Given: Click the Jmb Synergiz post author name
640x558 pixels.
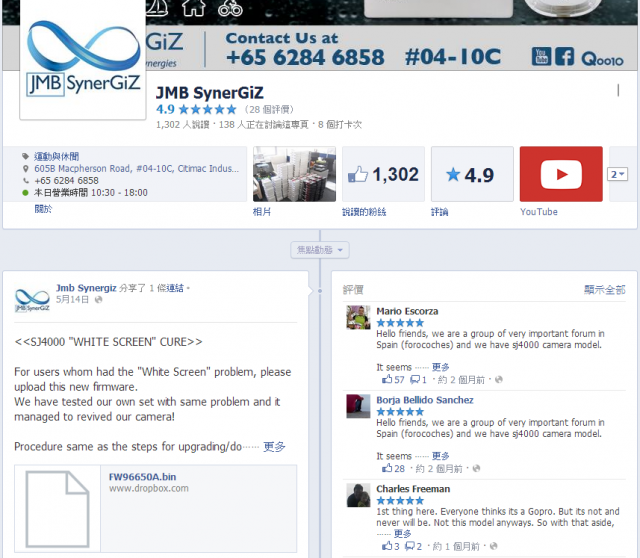Looking at the screenshot, I should [x=86, y=288].
